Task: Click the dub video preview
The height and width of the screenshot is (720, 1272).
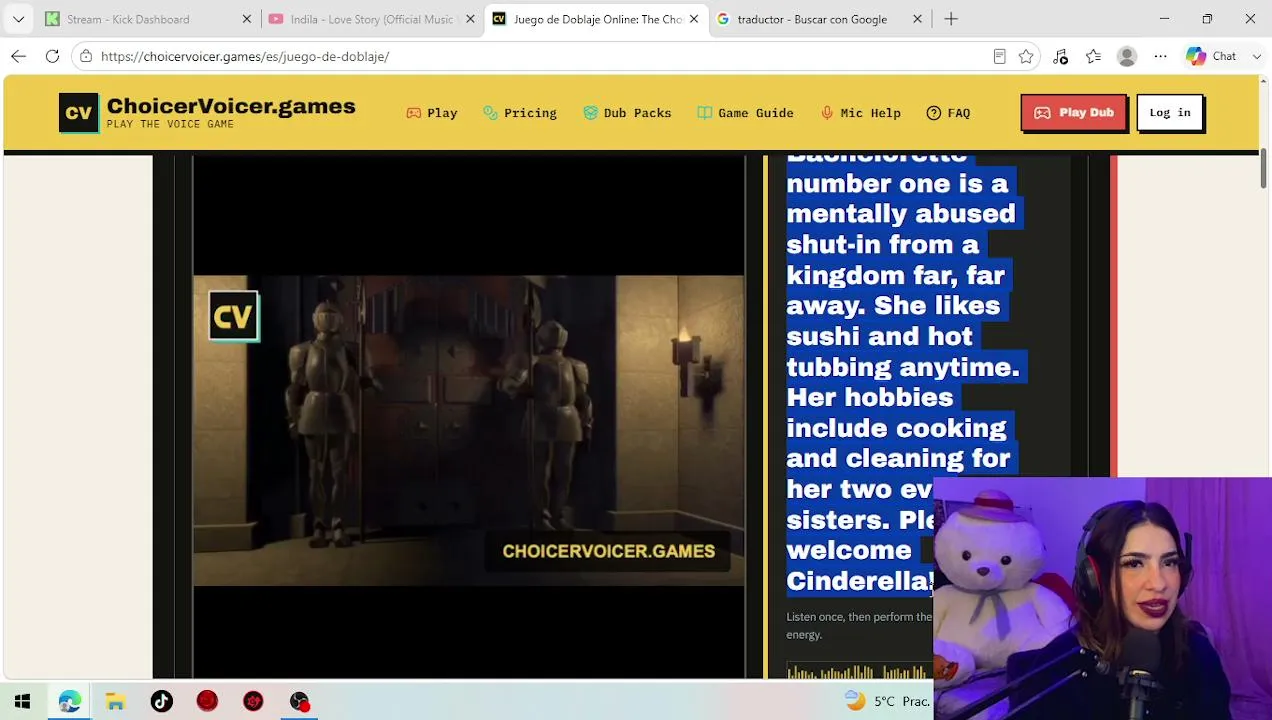Action: click(x=468, y=430)
